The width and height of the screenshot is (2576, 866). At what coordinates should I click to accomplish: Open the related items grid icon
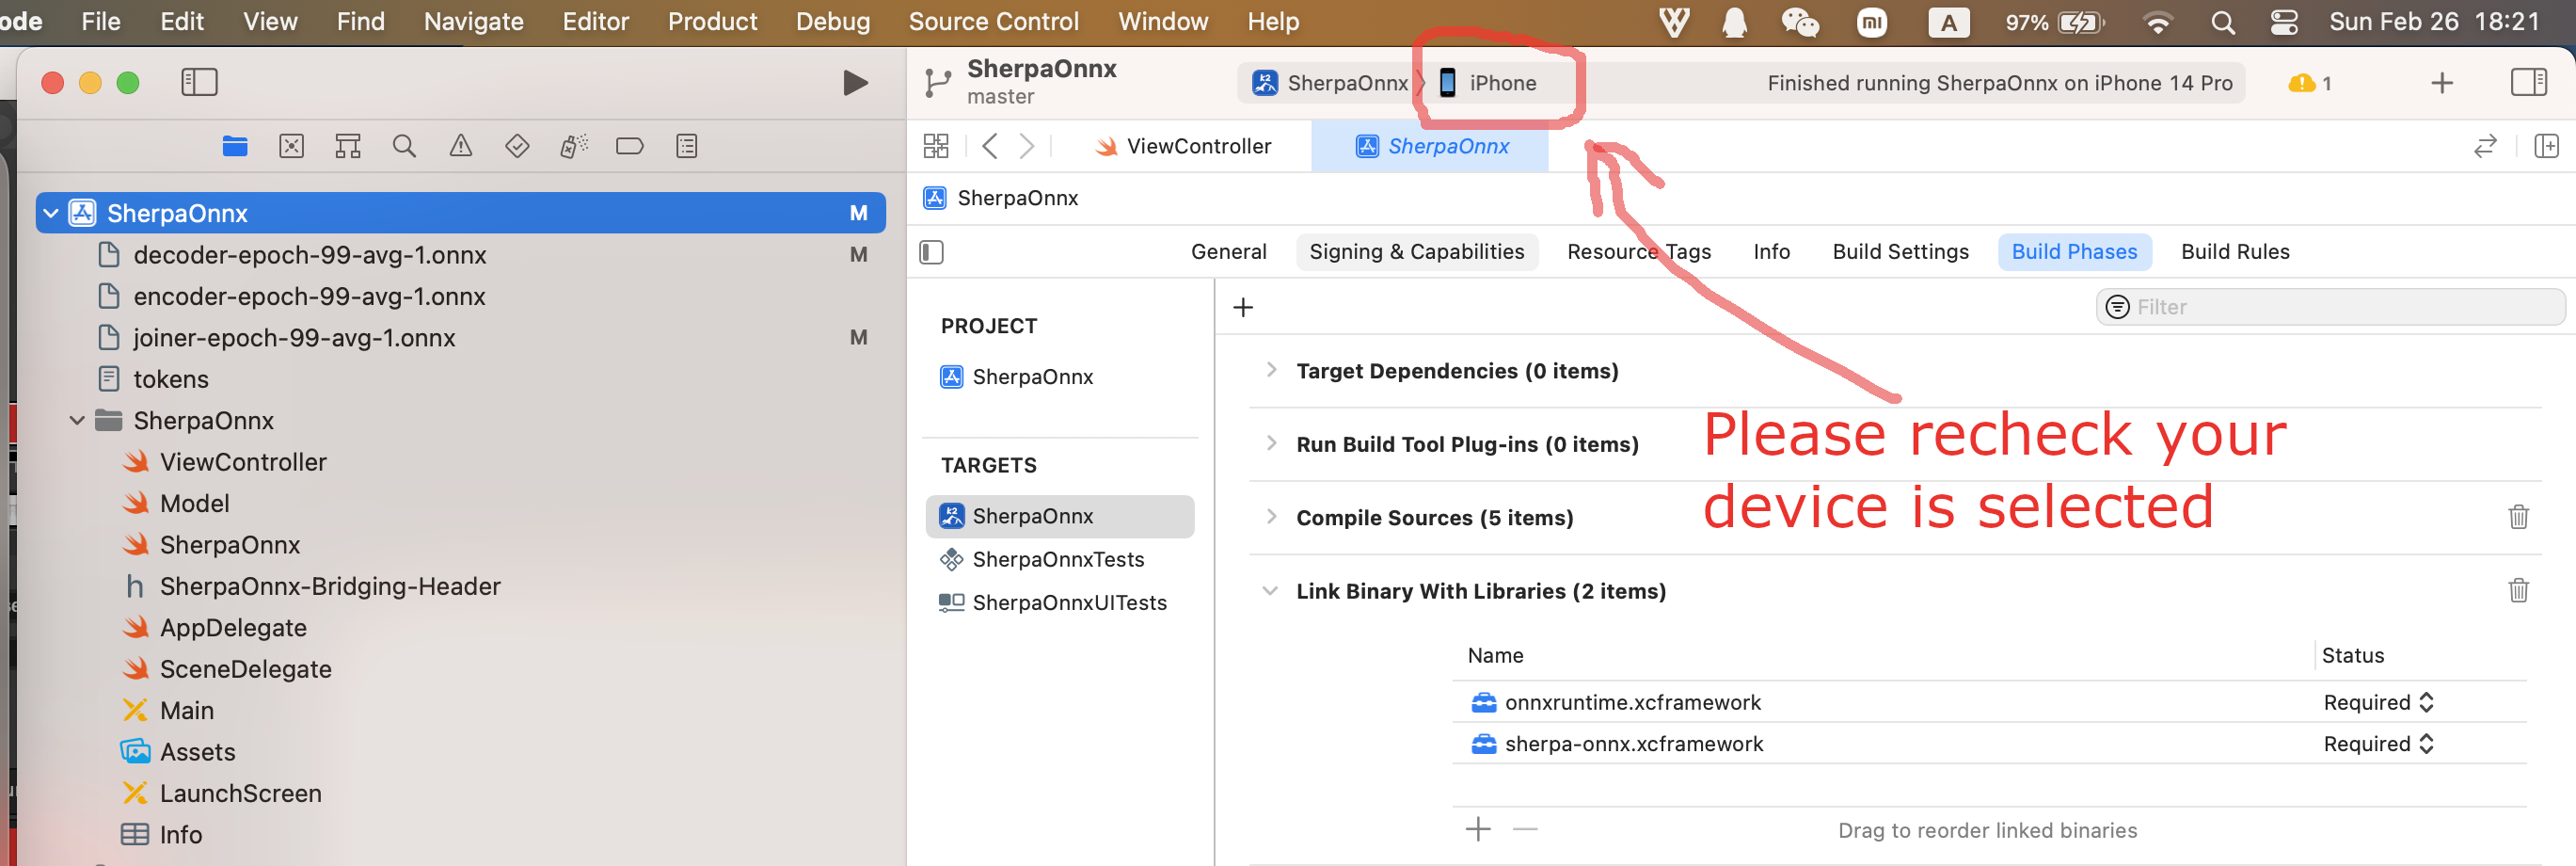click(936, 147)
